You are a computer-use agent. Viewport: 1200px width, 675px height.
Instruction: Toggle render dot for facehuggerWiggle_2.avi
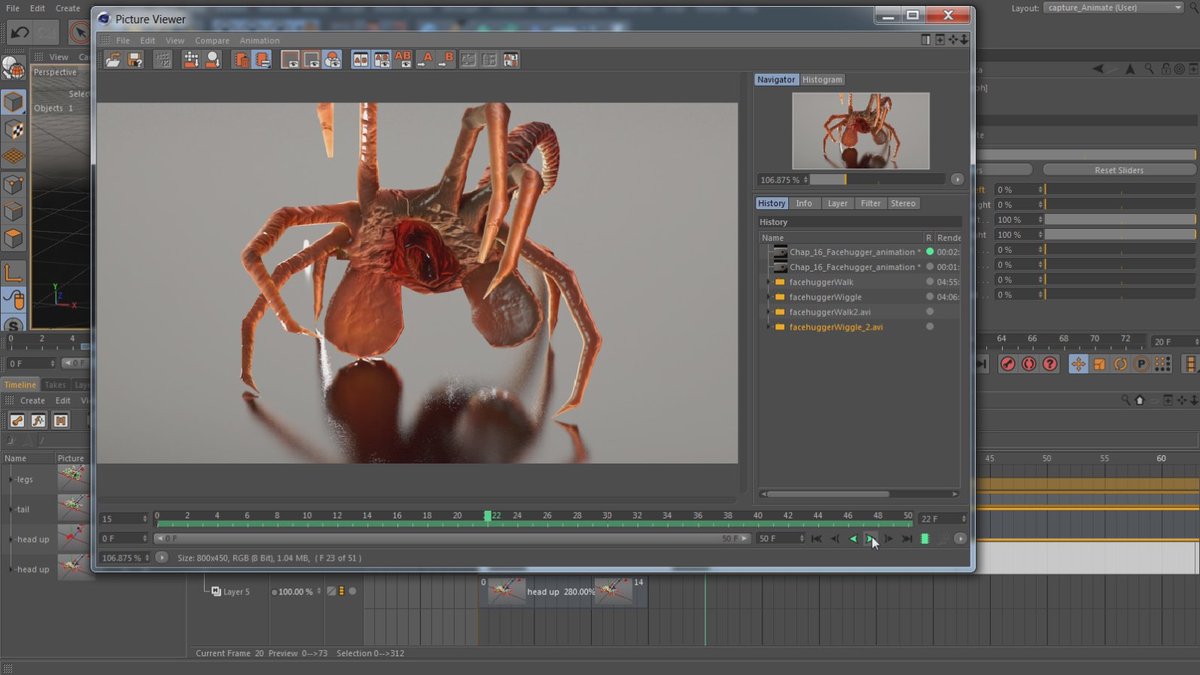click(x=929, y=327)
